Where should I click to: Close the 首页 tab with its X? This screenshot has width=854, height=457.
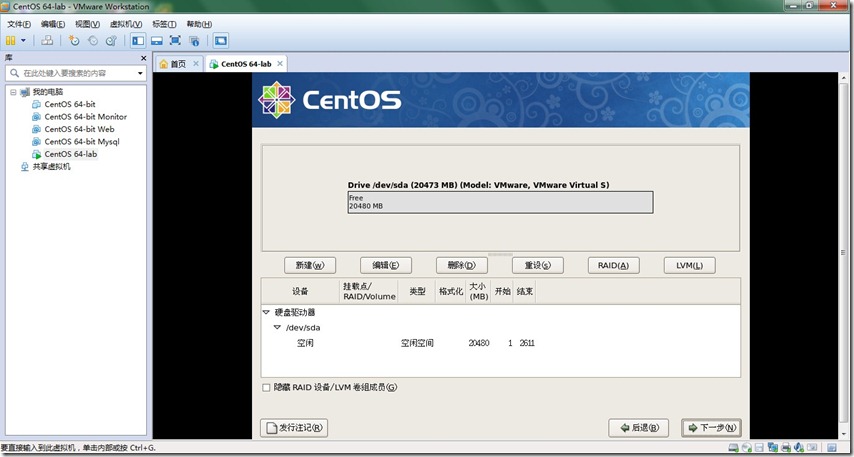pyautogui.click(x=196, y=64)
